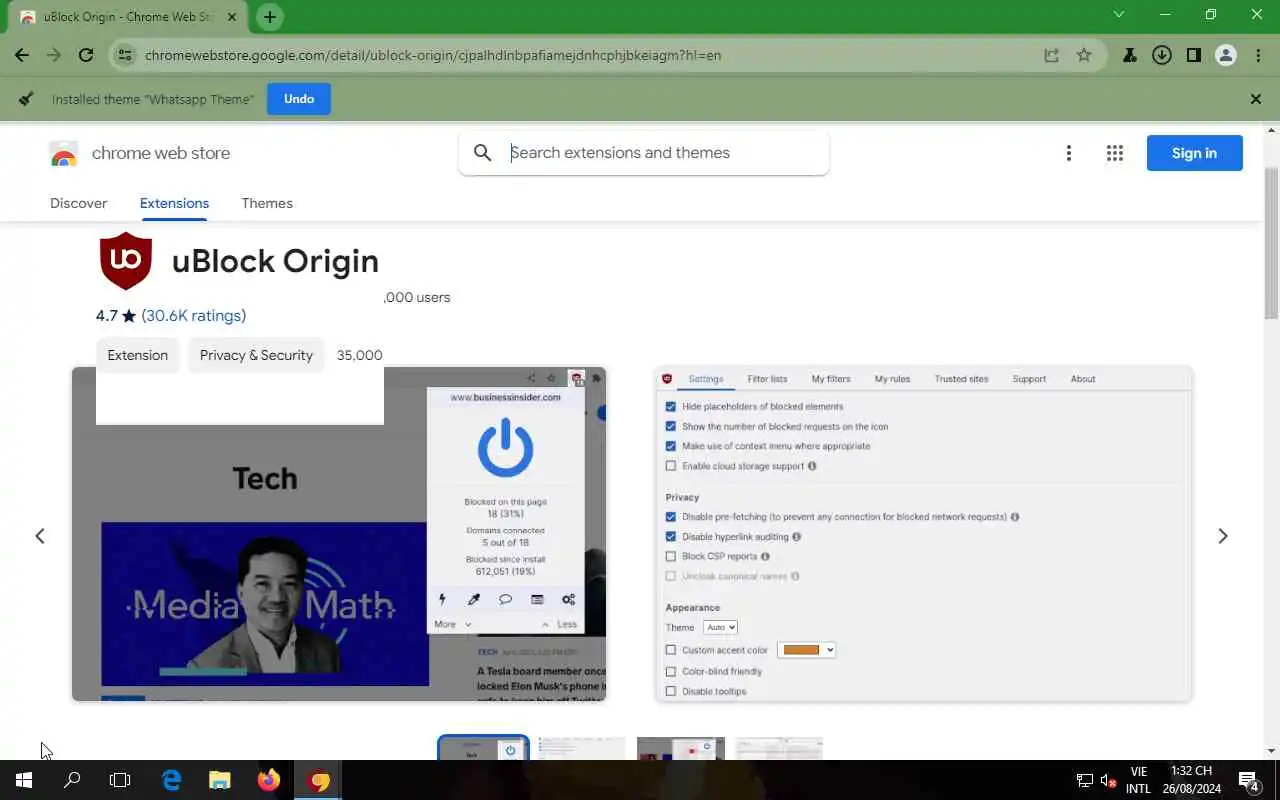1280x800 pixels.
Task: Open site information icon in address bar
Action: pyautogui.click(x=124, y=55)
